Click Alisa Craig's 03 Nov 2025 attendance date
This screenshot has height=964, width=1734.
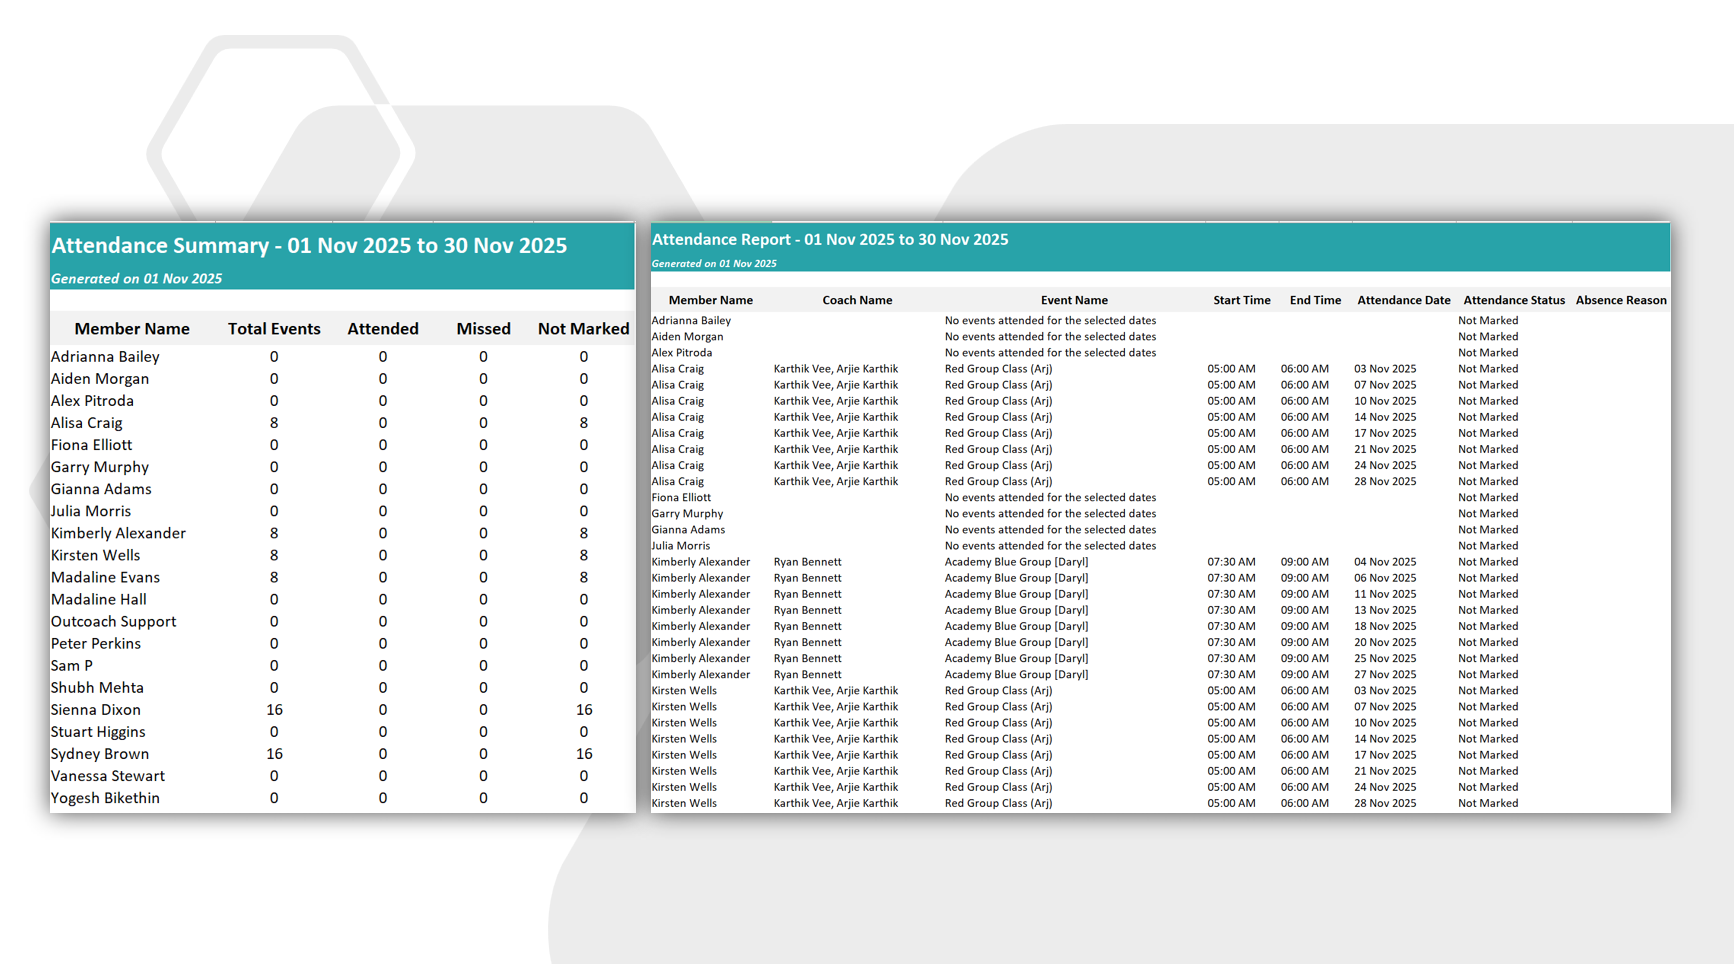tap(1384, 369)
